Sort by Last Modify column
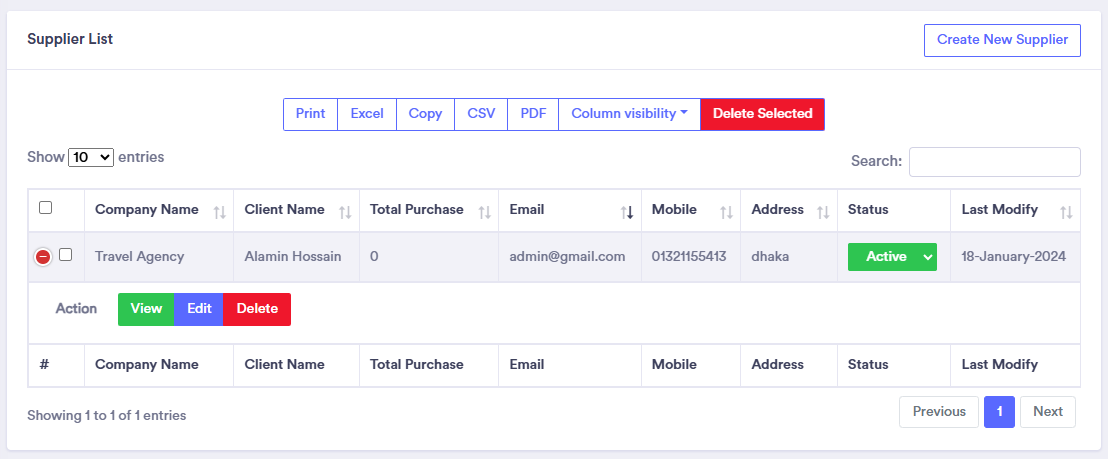The height and width of the screenshot is (459, 1108). point(1000,210)
